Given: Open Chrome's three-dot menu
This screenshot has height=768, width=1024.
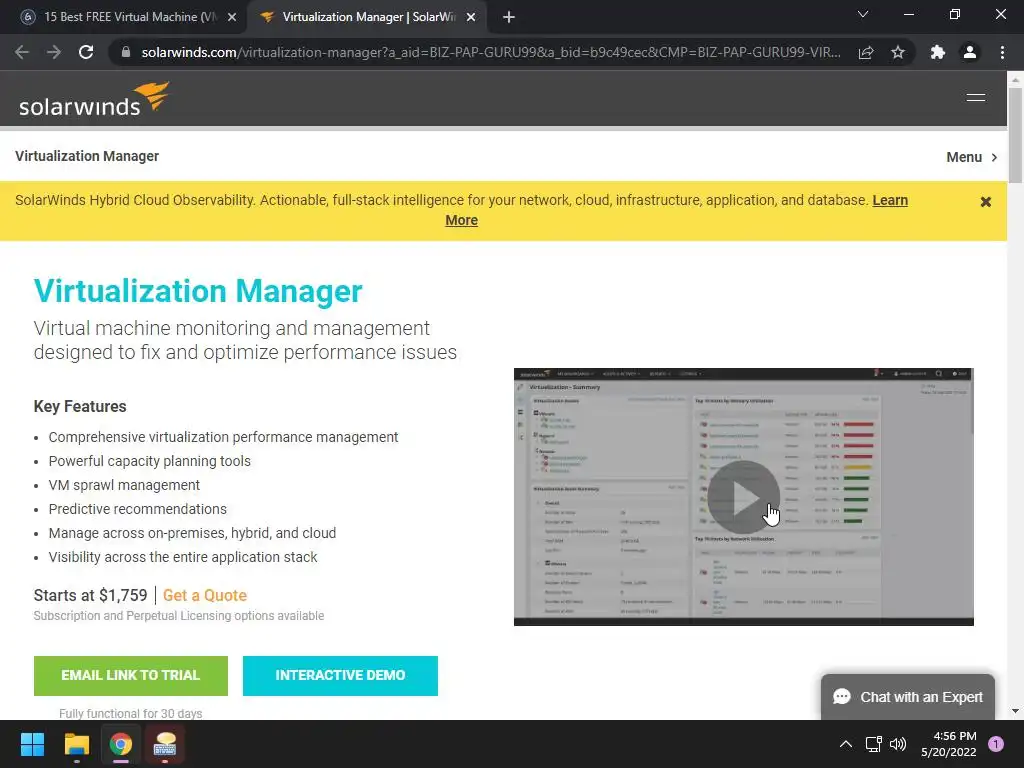Looking at the screenshot, I should click(1002, 52).
